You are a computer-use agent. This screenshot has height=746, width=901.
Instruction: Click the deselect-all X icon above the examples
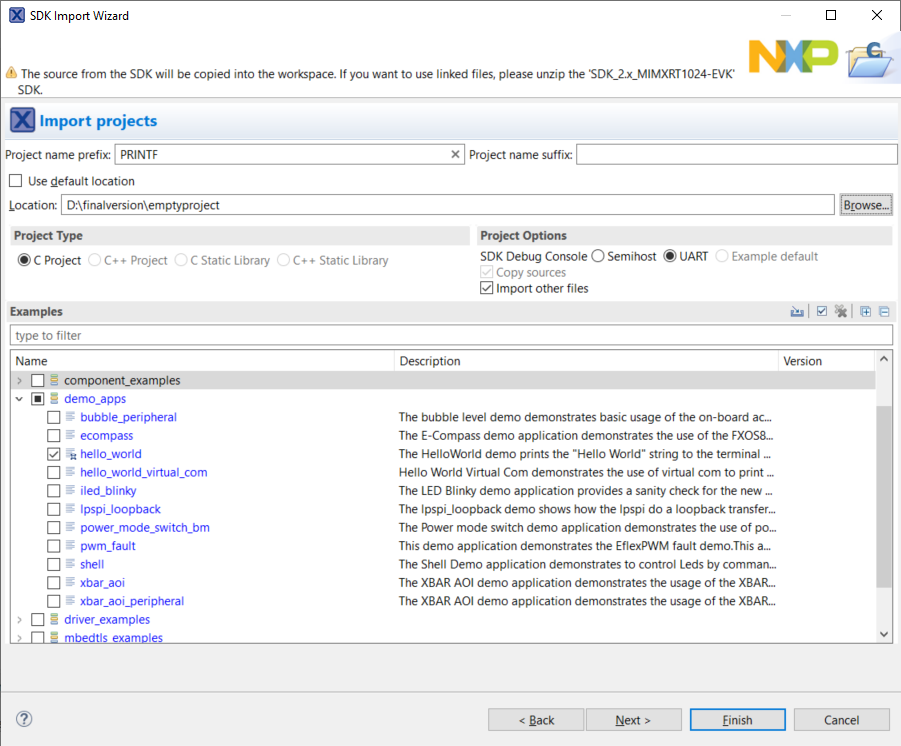point(841,311)
